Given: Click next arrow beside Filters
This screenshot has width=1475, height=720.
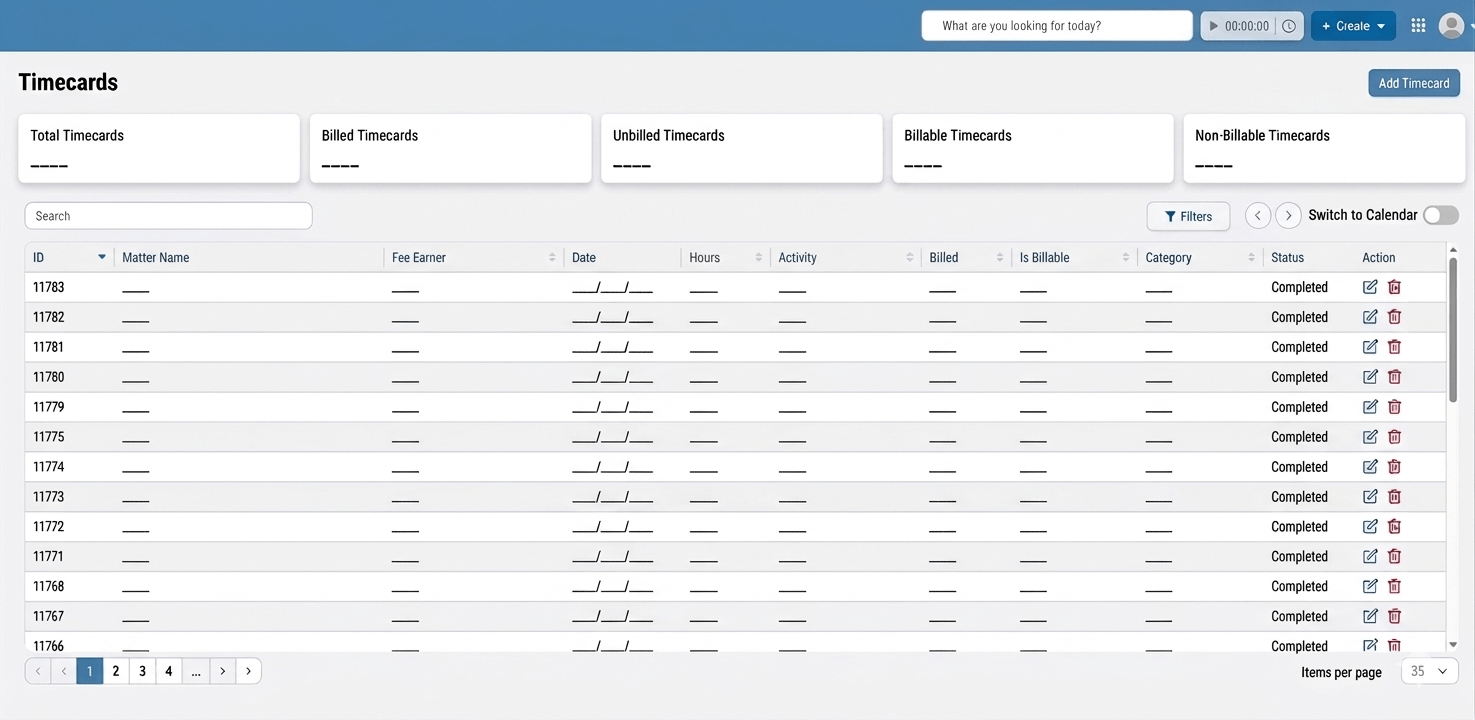Looking at the screenshot, I should point(1288,215).
